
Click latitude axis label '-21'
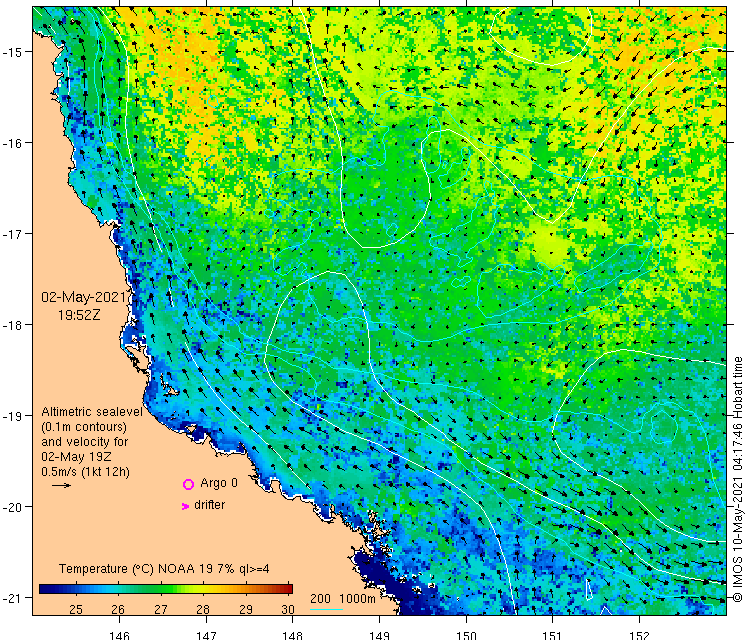point(12,597)
